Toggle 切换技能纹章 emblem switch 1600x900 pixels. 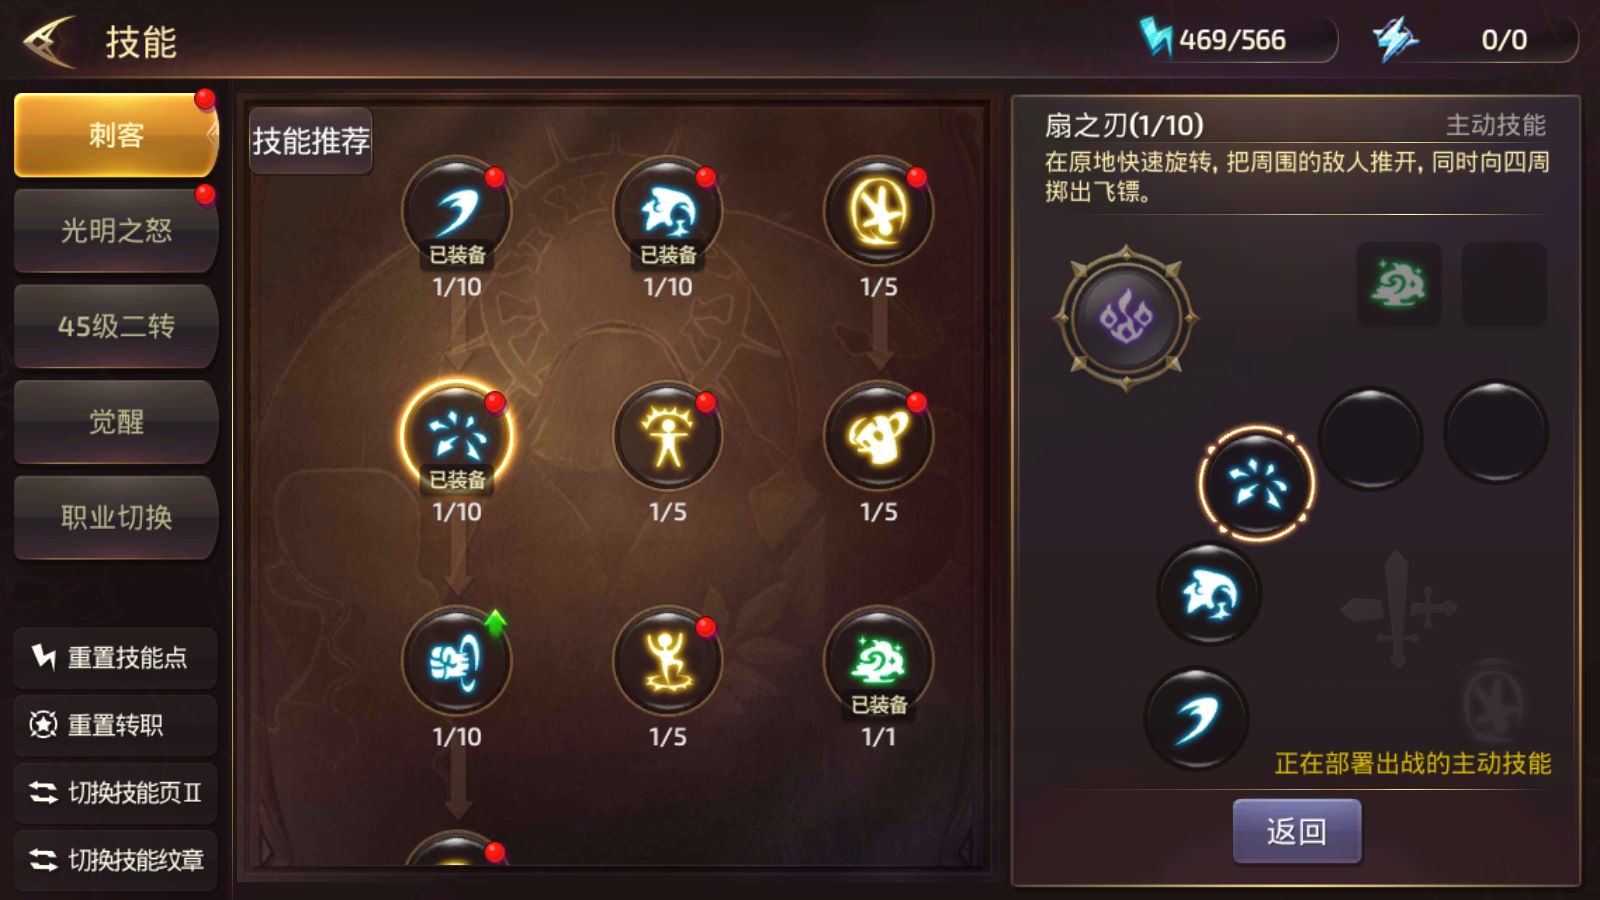[116, 860]
